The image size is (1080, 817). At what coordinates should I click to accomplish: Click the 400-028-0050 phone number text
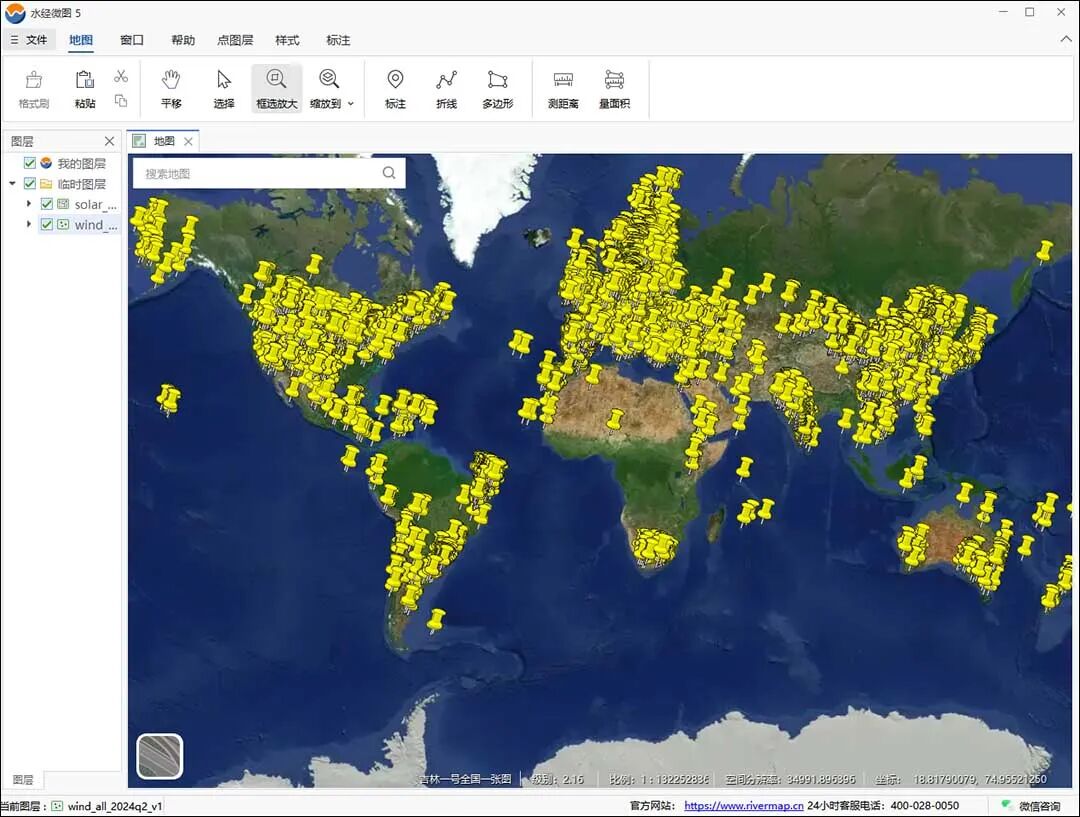pyautogui.click(x=924, y=805)
